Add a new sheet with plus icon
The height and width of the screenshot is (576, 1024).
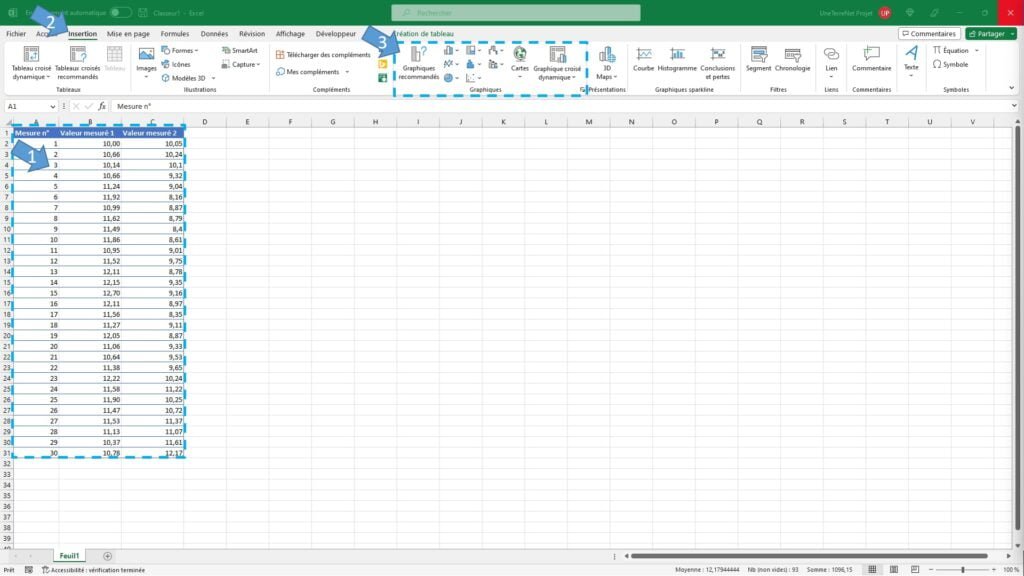pyautogui.click(x=107, y=556)
